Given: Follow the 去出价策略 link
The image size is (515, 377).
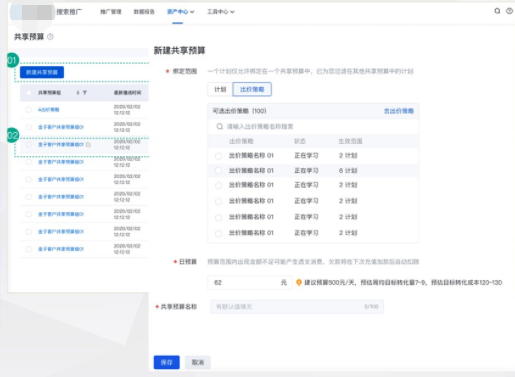Looking at the screenshot, I should tap(399, 111).
